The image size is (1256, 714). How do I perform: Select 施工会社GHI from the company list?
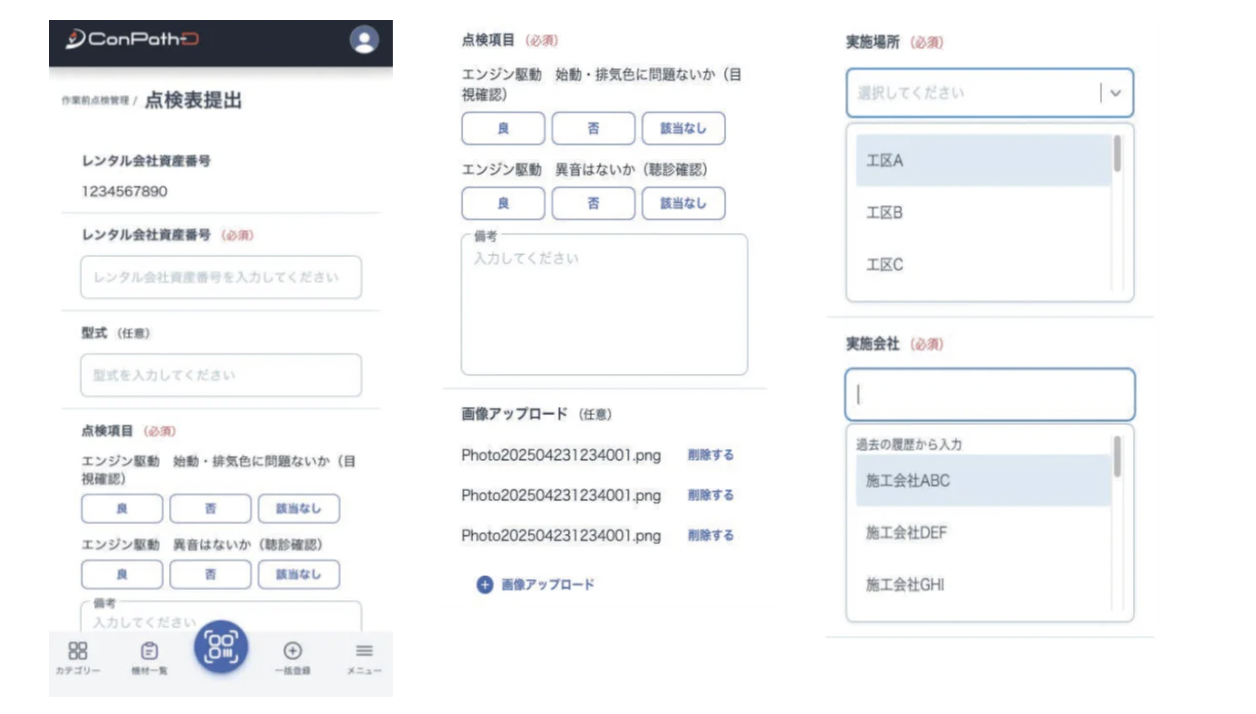(905, 585)
